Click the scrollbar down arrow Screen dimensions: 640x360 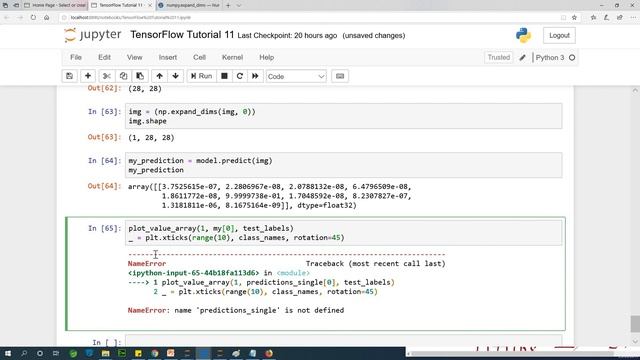635,342
